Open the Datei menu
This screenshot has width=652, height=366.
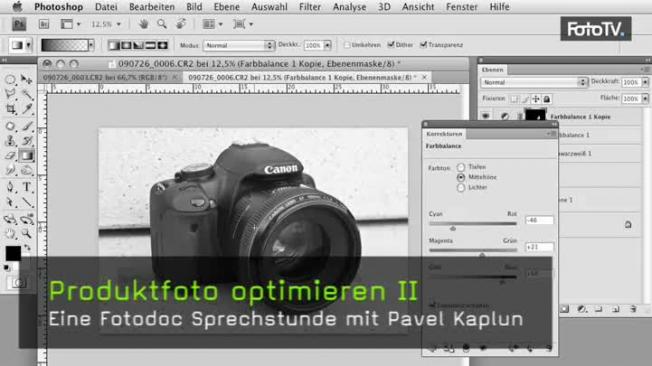click(106, 7)
